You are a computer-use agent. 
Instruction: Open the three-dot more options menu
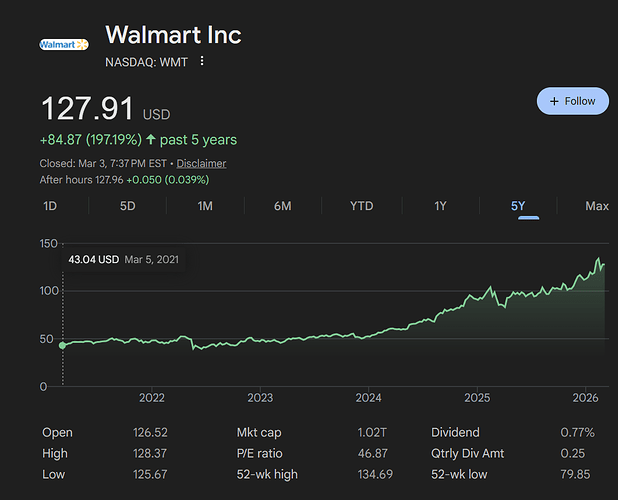point(202,61)
